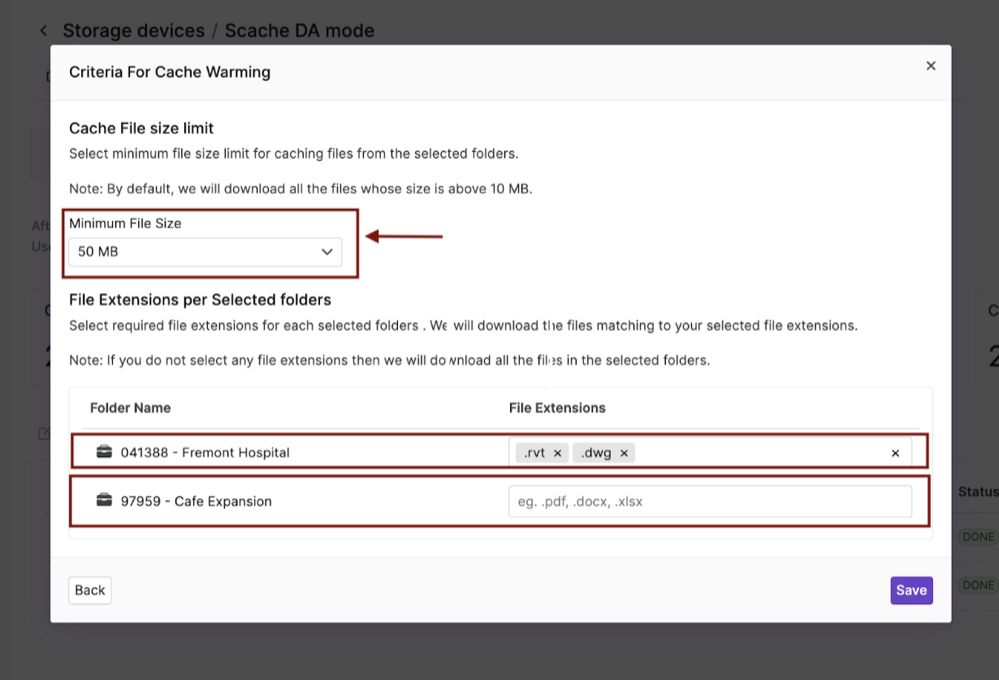Select the briefcase icon for Cafe Expansion
This screenshot has width=999, height=680.
click(104, 500)
